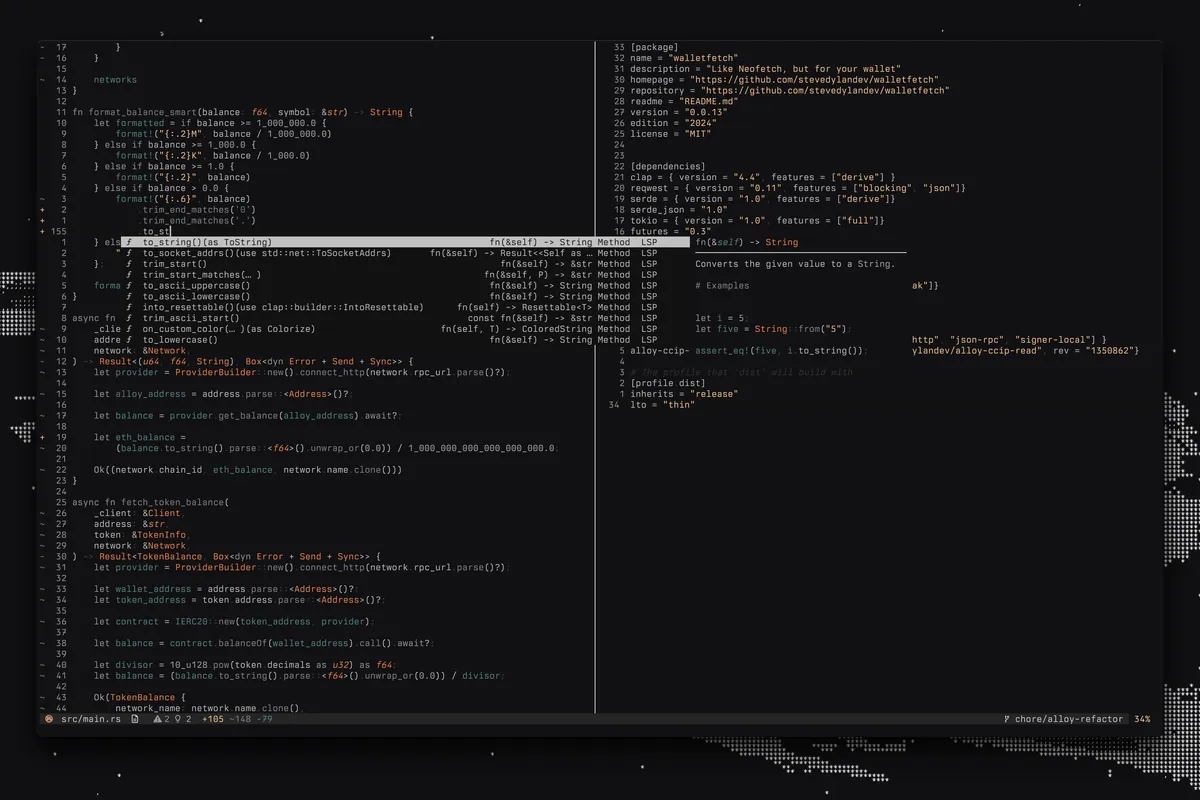The height and width of the screenshot is (800, 1200).
Task: Click the async fn fetch_token_balance line
Action: click(151, 502)
